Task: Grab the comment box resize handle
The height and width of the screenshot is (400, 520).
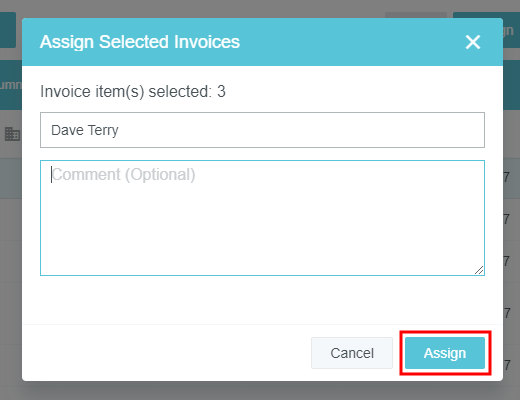Action: (x=479, y=270)
